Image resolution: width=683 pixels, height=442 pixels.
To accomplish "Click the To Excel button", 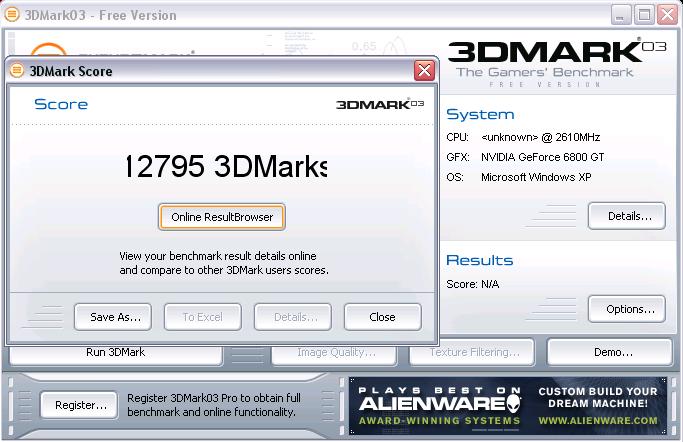I will [203, 317].
